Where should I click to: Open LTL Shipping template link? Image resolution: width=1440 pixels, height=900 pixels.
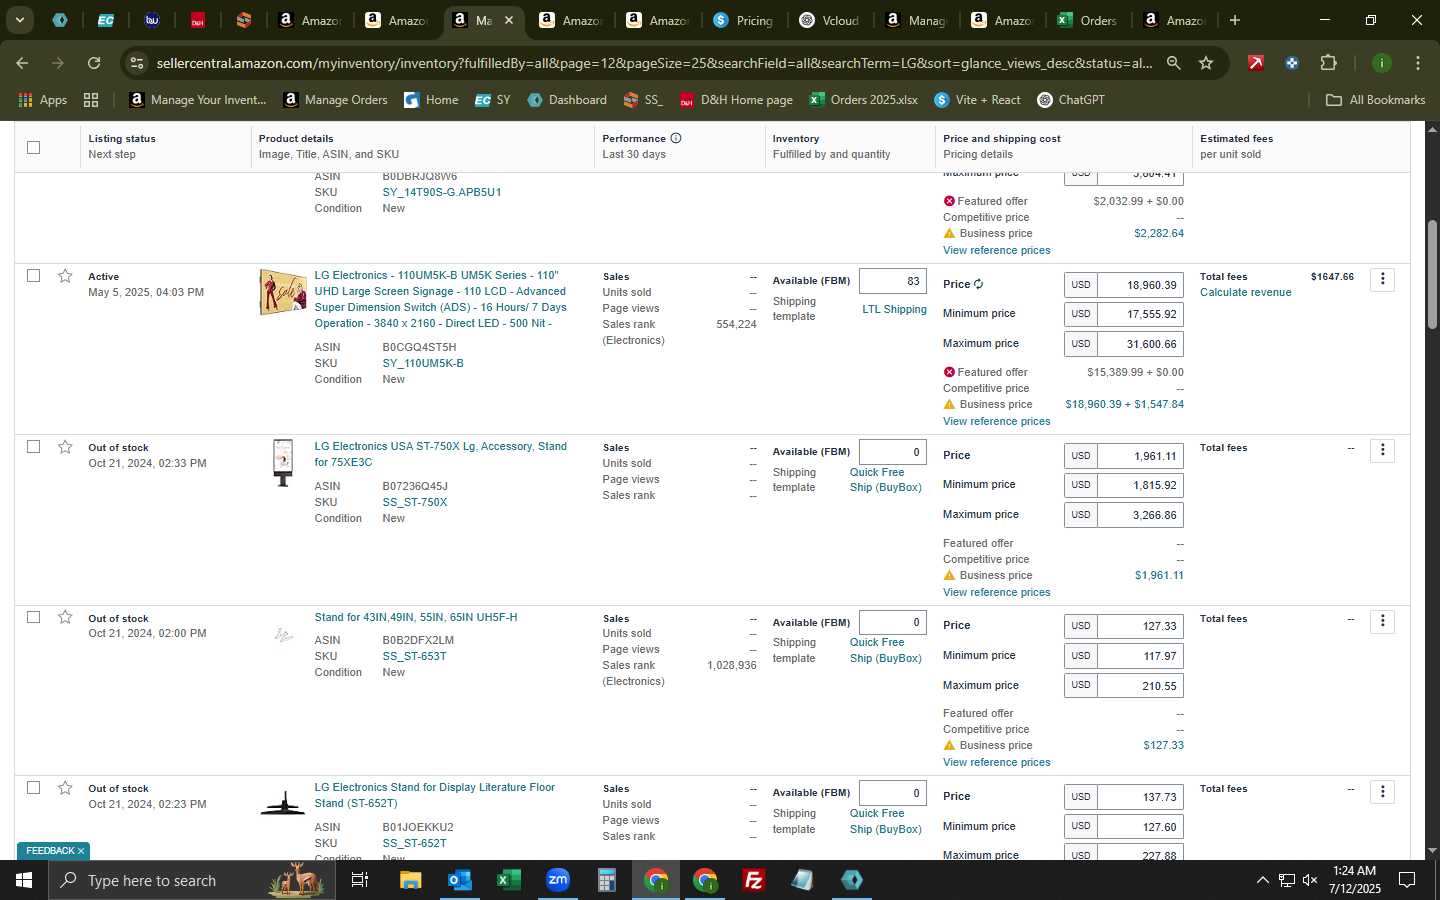[894, 309]
